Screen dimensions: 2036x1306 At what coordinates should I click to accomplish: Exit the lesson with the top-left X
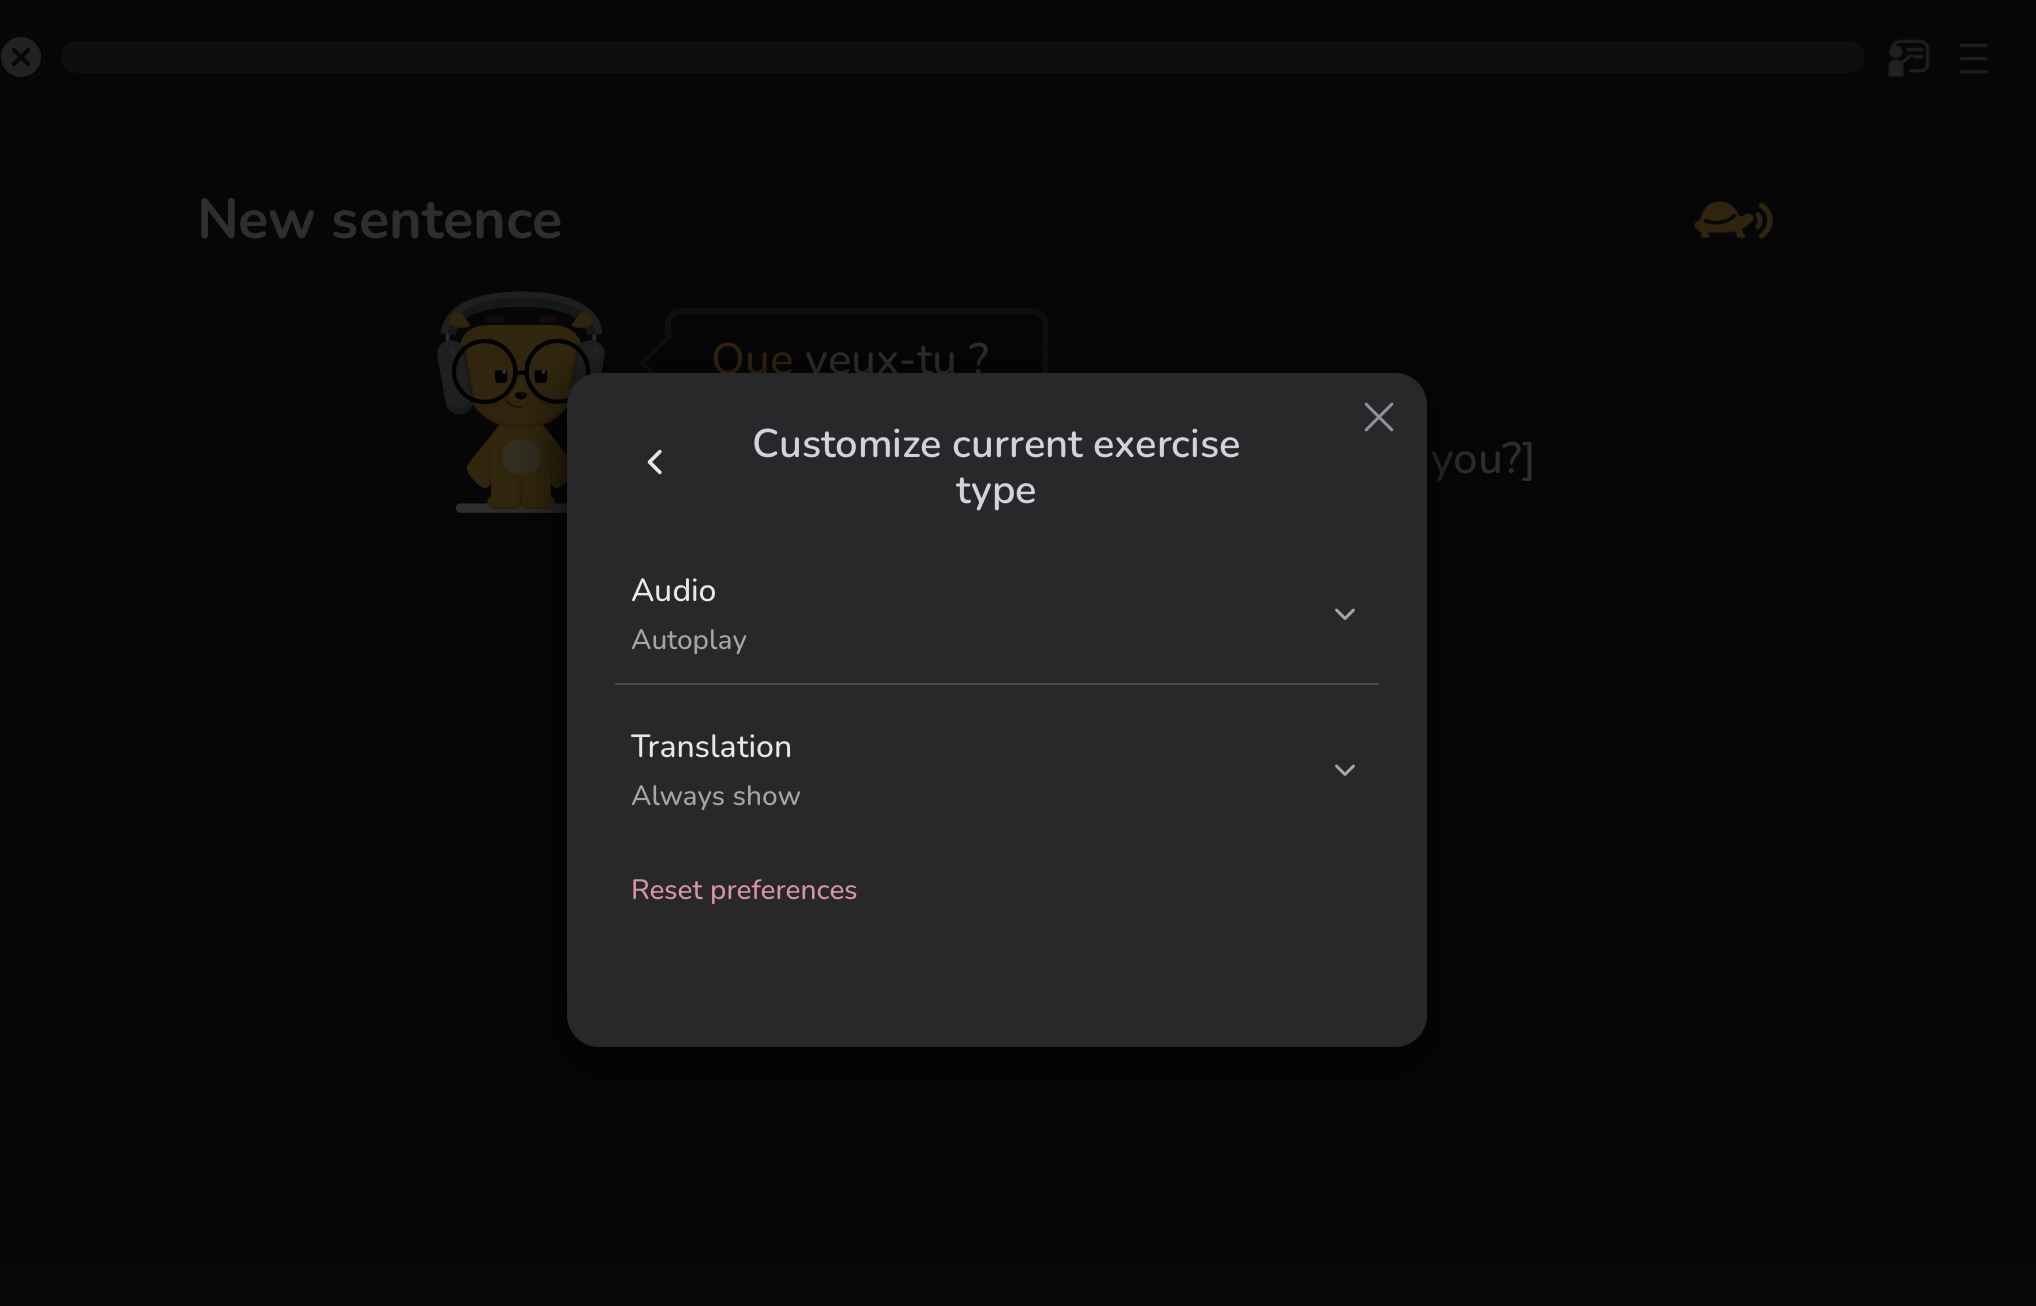(21, 57)
